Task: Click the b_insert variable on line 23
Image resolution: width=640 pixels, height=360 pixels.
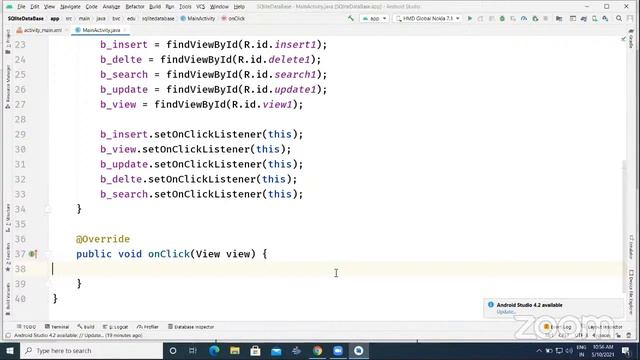Action: [x=124, y=44]
